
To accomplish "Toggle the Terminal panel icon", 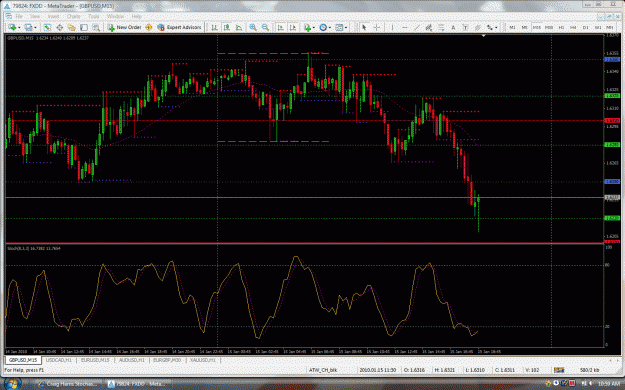I will pos(84,28).
